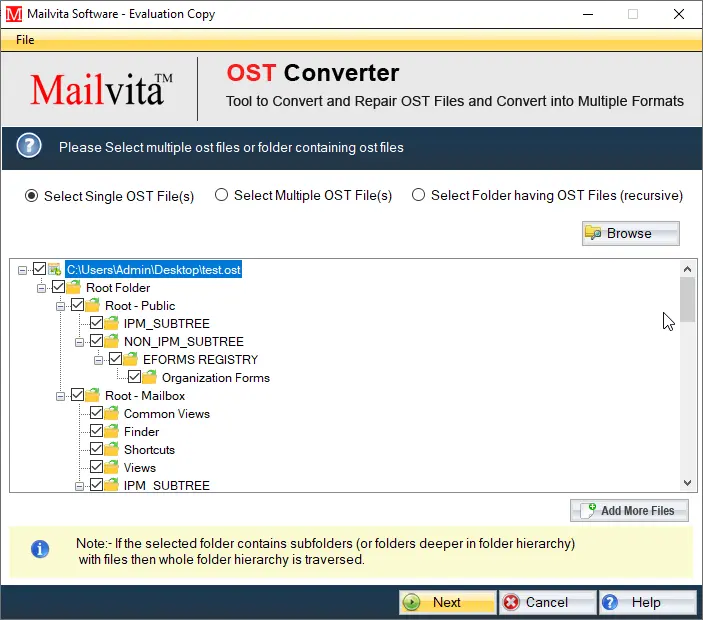Click folder icon of IPM_SUBTREE under Root - Public
Viewport: 703px width, 620px height.
pyautogui.click(x=111, y=323)
